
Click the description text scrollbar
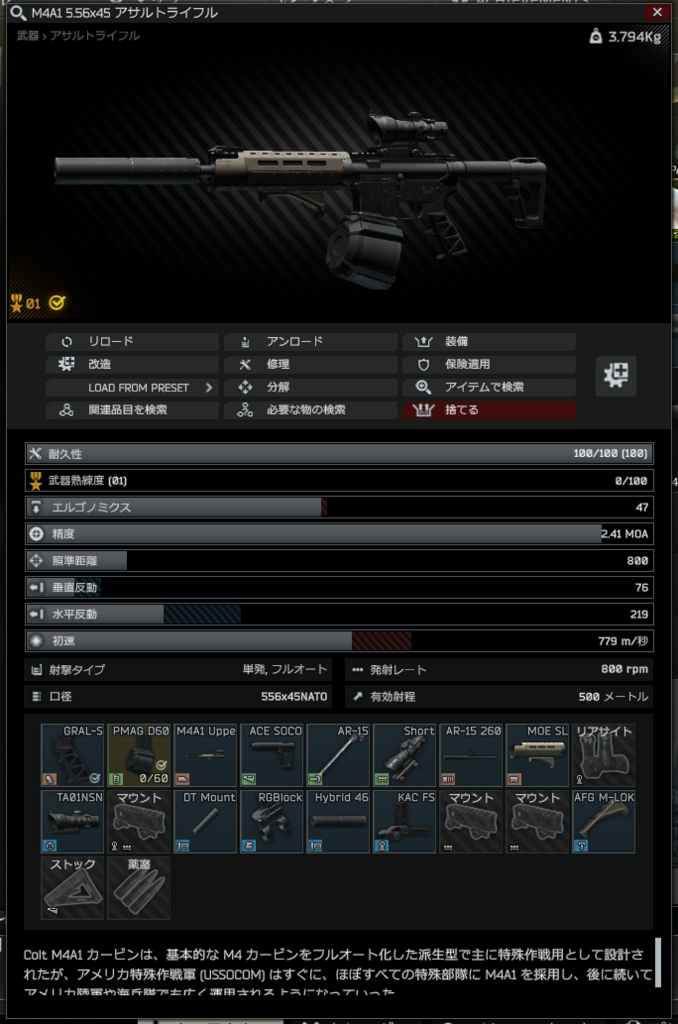pyautogui.click(x=658, y=962)
